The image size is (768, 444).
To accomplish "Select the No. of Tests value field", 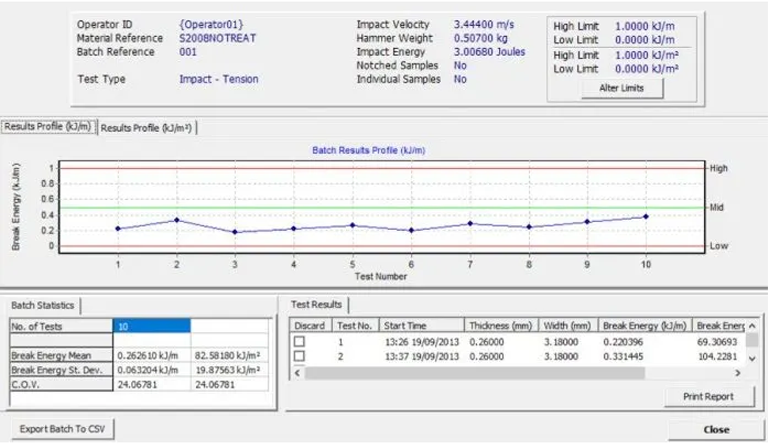I will pyautogui.click(x=151, y=326).
